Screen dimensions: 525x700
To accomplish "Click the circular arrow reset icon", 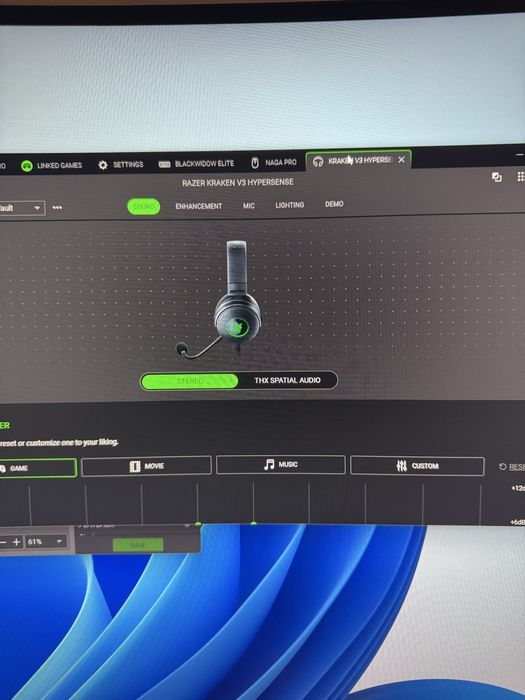I will pyautogui.click(x=503, y=467).
